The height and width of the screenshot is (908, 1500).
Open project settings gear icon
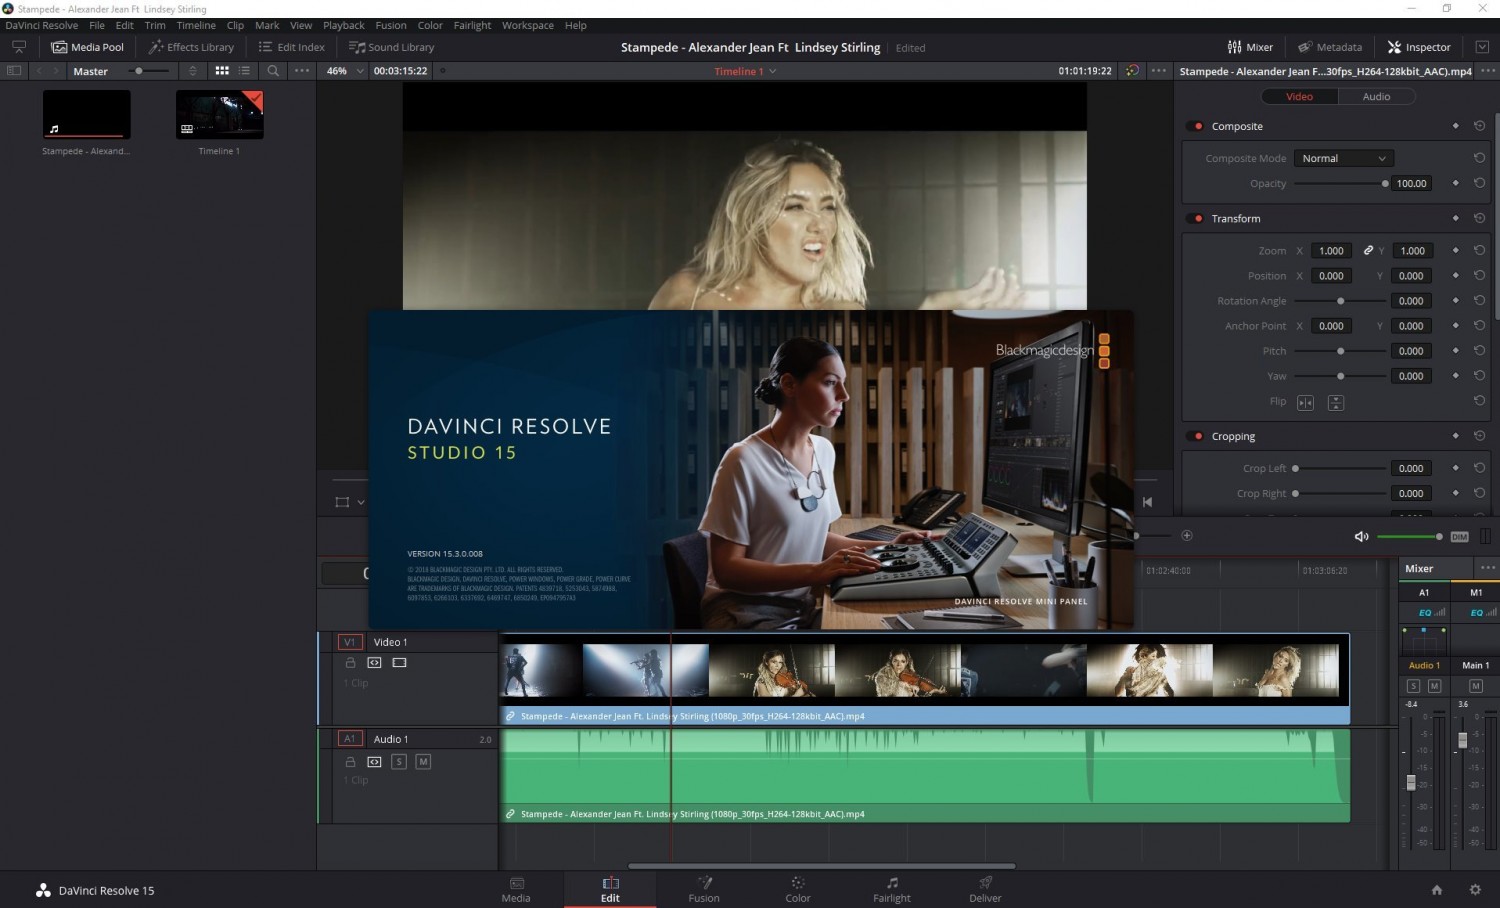pyautogui.click(x=1475, y=889)
